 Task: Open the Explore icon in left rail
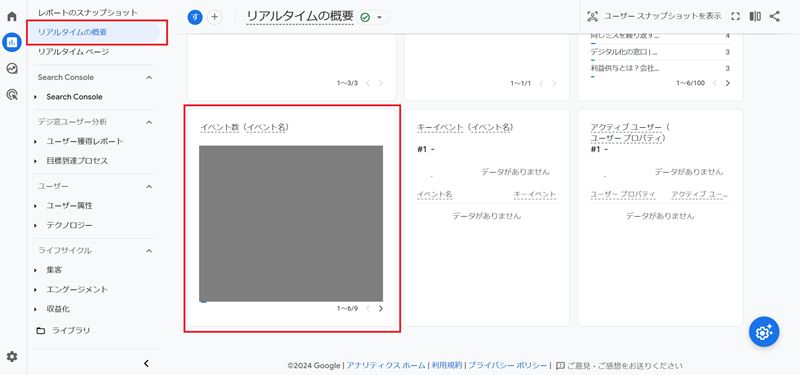point(12,68)
